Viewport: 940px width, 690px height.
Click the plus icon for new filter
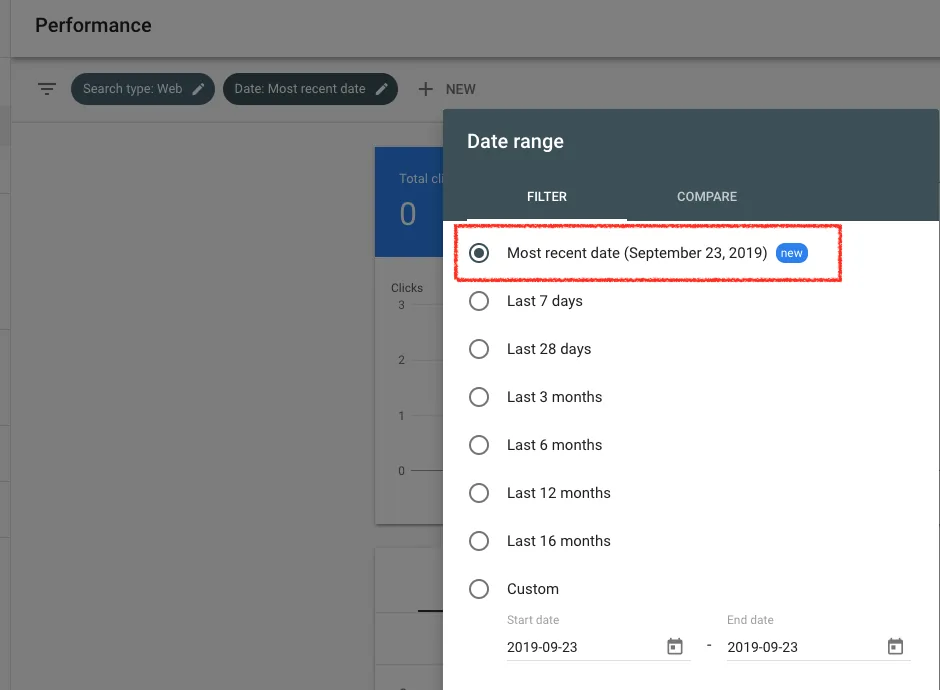coord(426,89)
